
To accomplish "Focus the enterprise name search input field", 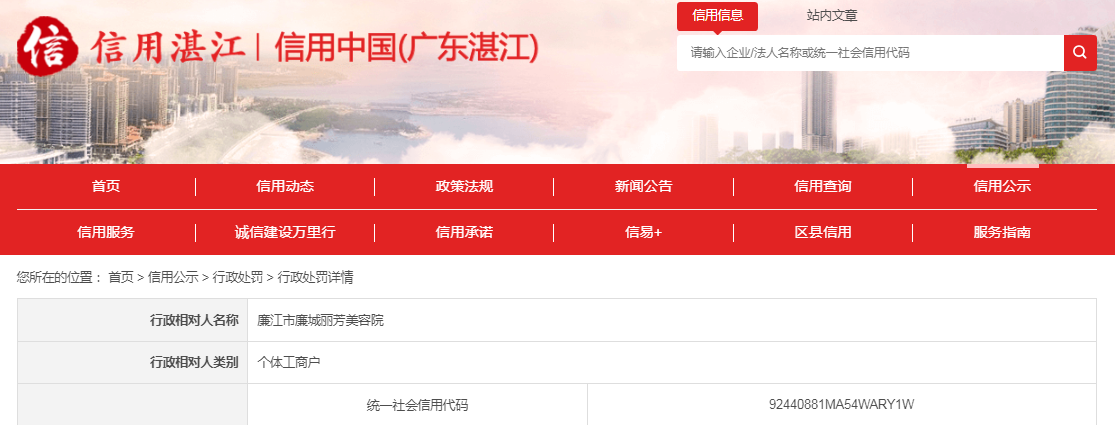I will tap(870, 53).
